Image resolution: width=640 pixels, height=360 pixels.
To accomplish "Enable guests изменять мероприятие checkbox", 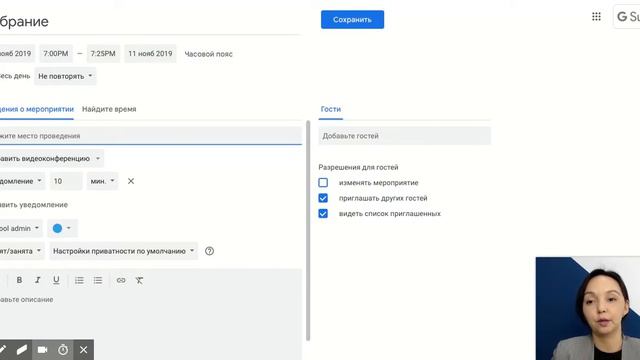I will 323,182.
